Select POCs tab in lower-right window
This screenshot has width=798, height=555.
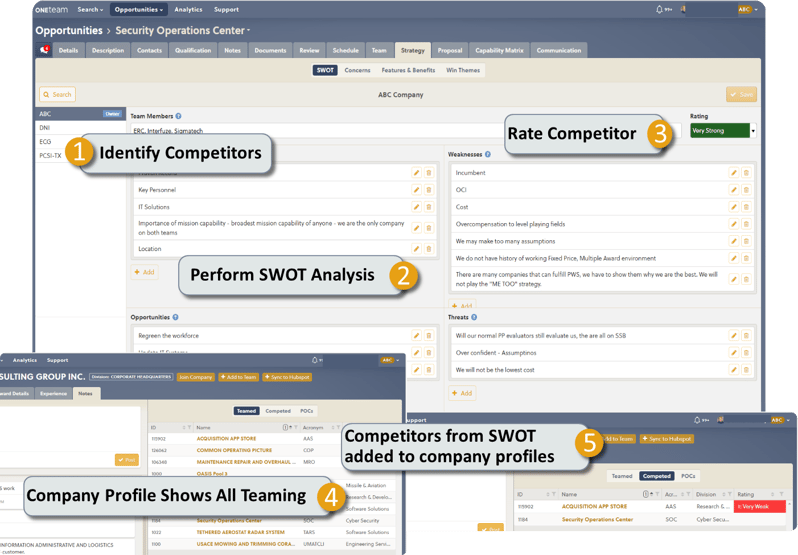[x=688, y=476]
